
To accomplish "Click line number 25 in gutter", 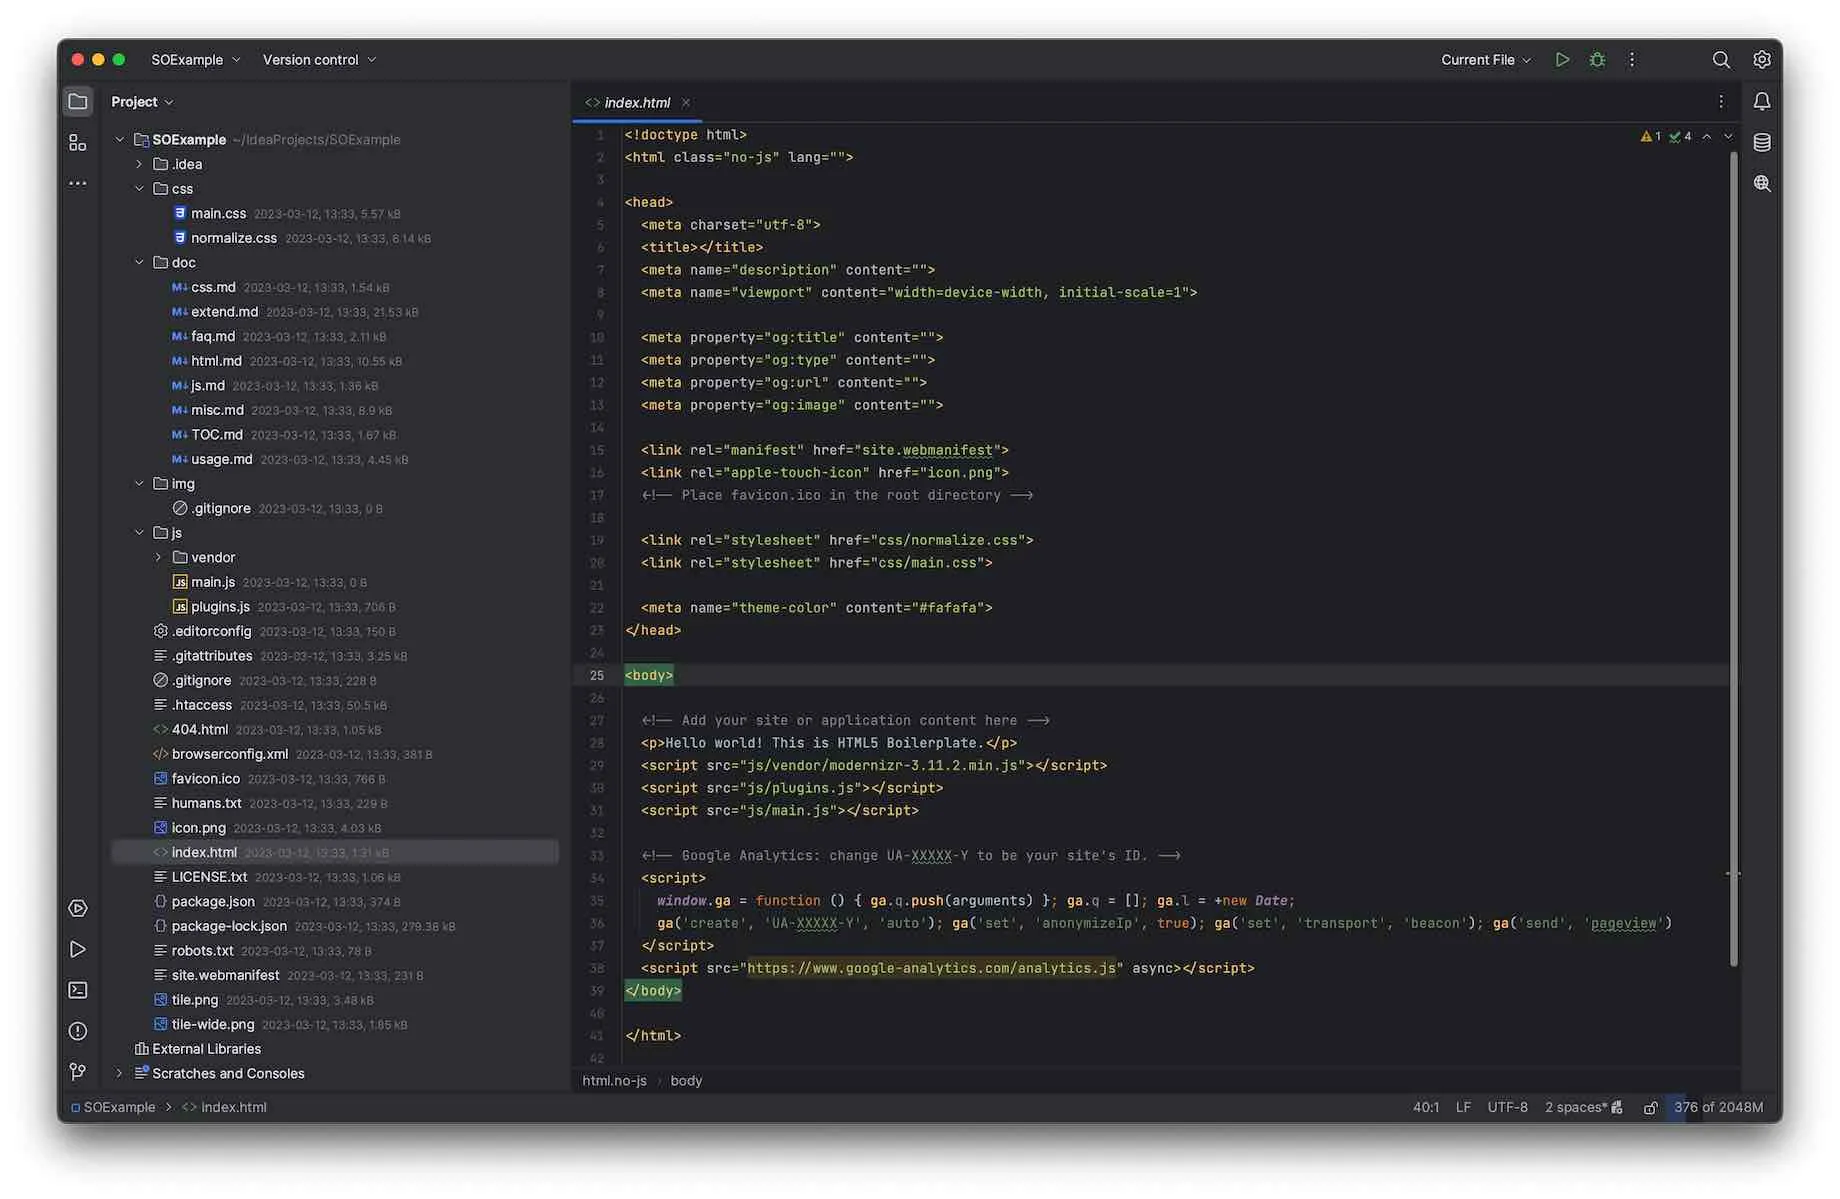I will pos(597,676).
